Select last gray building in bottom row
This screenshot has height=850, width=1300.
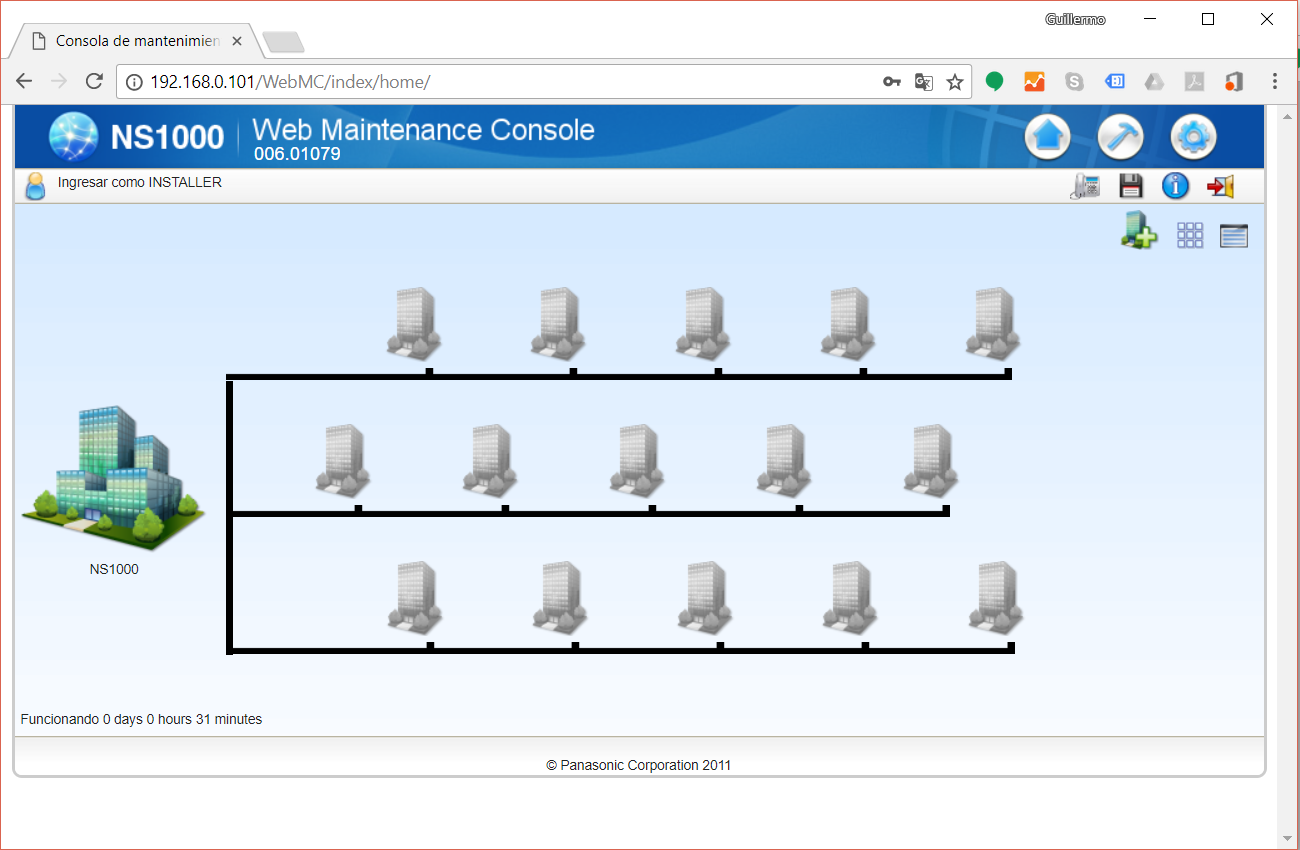pyautogui.click(x=996, y=597)
